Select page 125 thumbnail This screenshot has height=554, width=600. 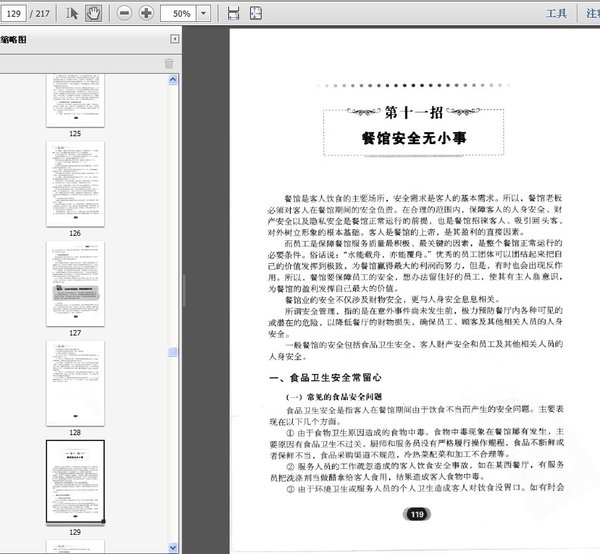pos(75,101)
